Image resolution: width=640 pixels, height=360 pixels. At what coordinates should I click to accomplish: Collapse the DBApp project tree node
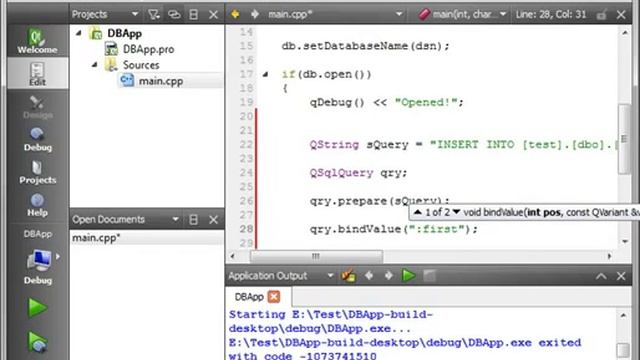(x=79, y=33)
